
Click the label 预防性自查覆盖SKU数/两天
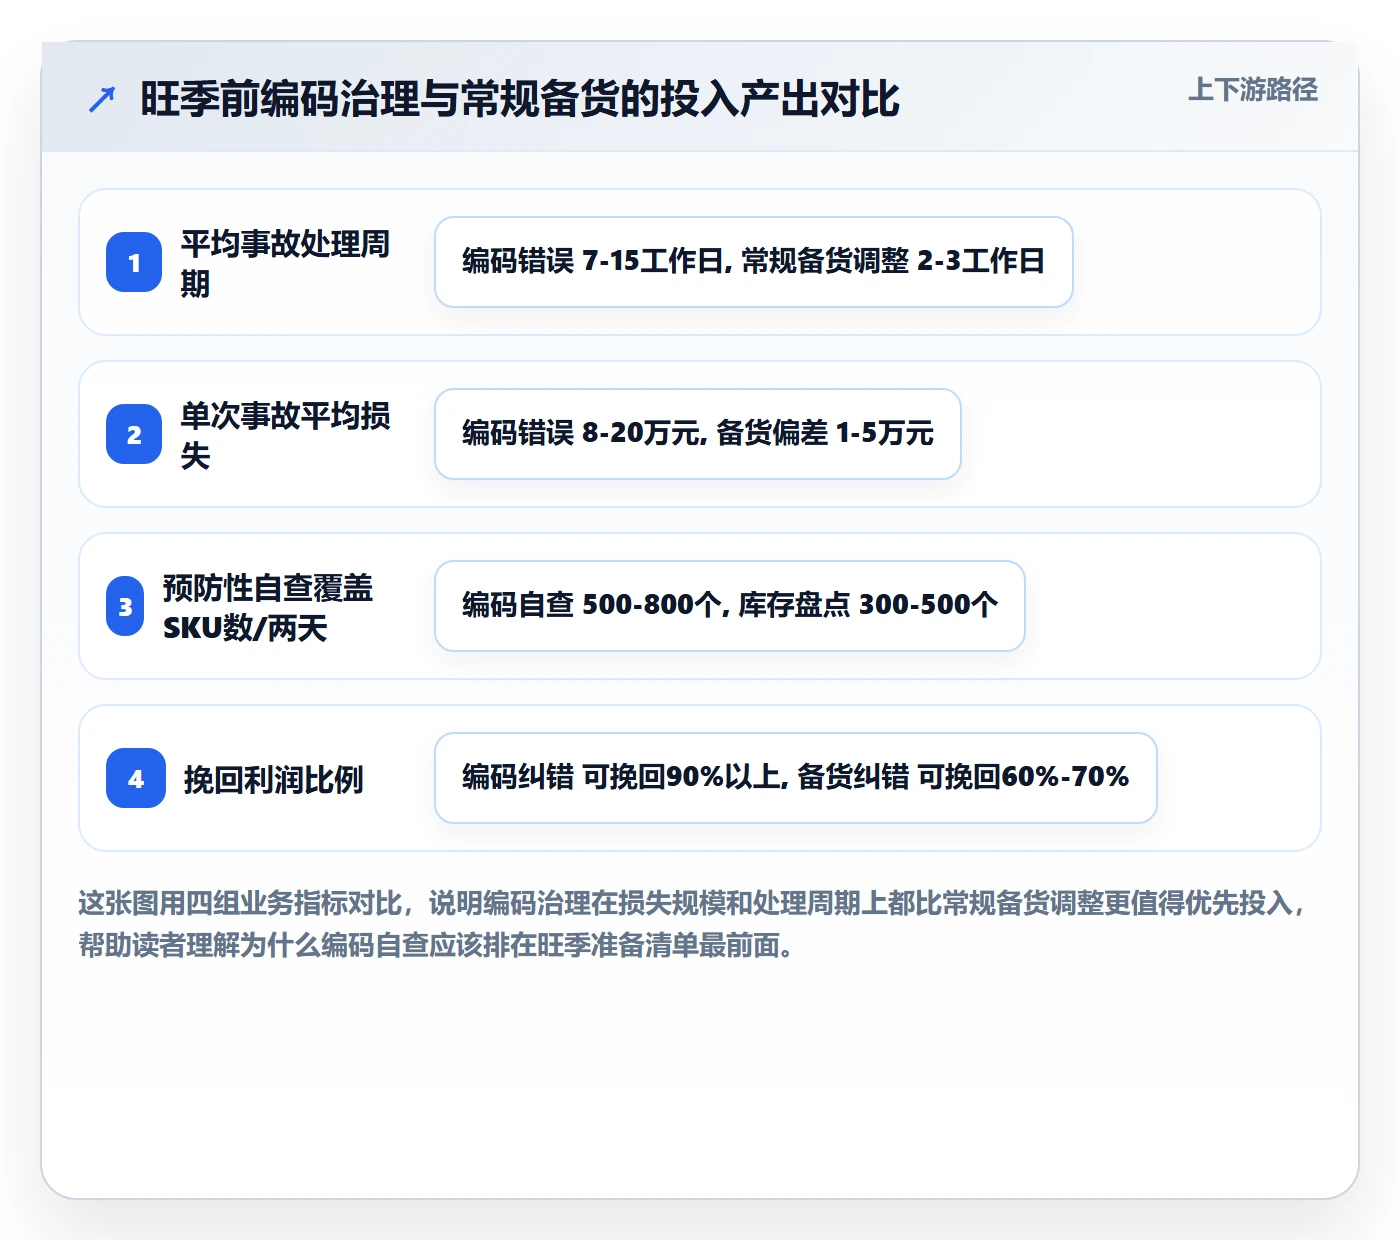[x=268, y=607]
